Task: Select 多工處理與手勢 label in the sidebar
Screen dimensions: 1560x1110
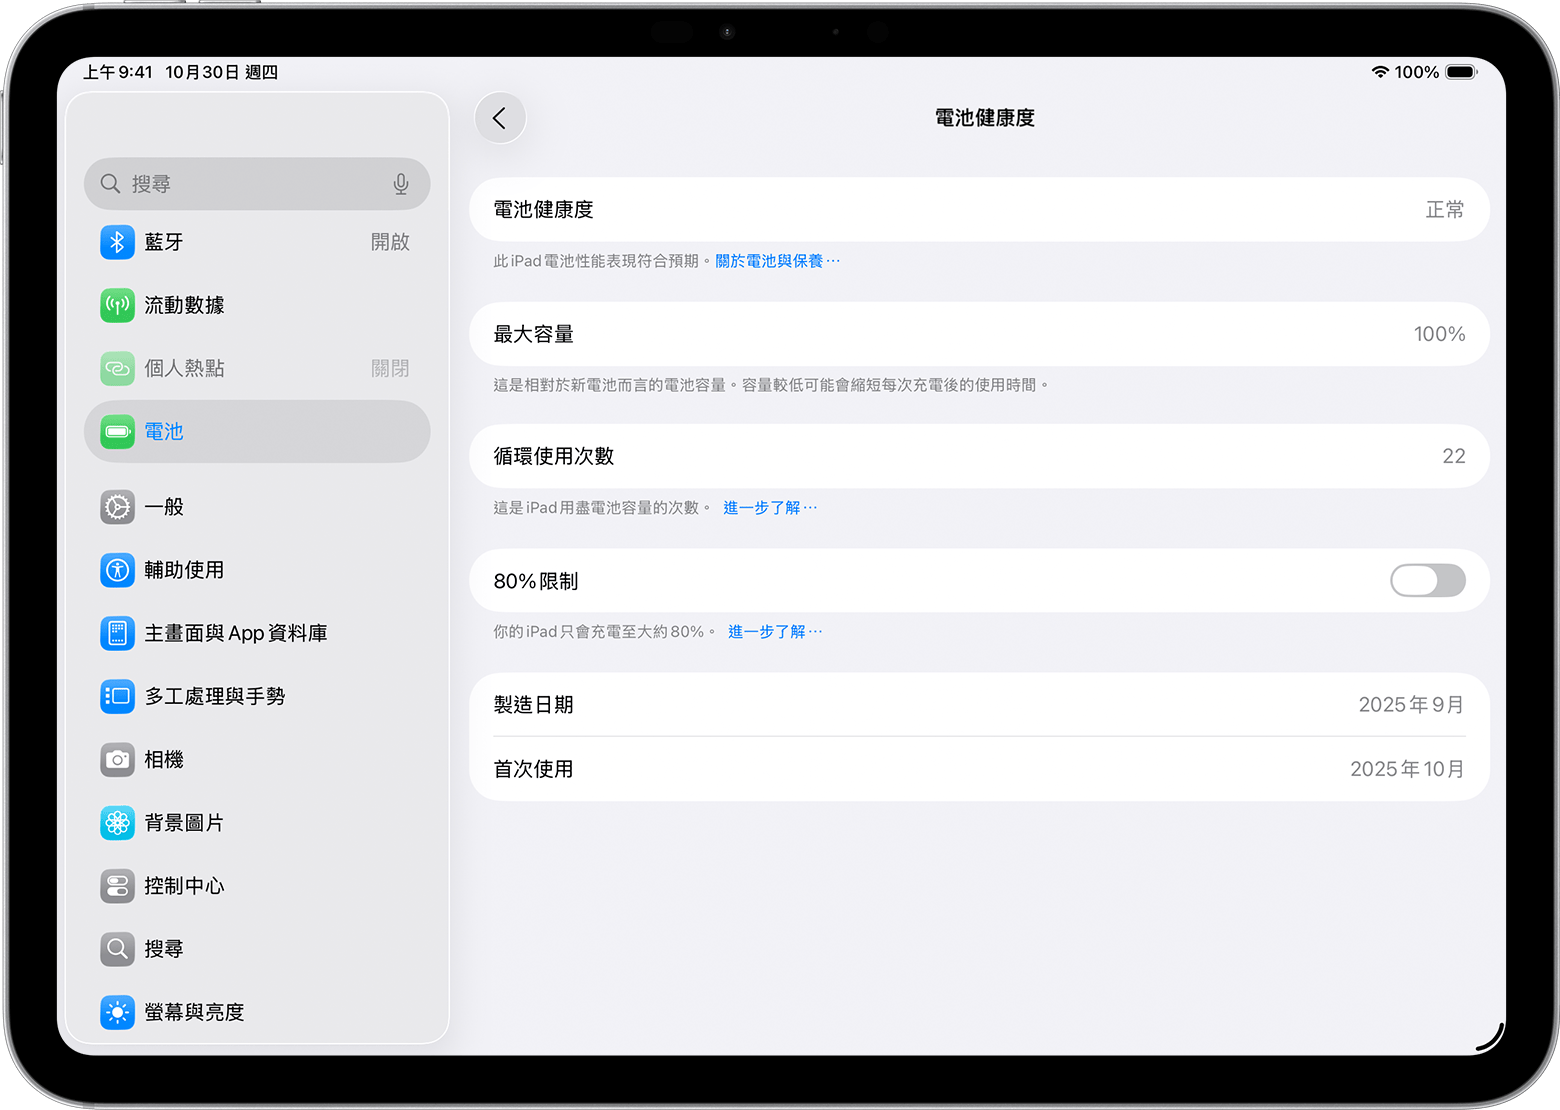Action: click(x=215, y=696)
